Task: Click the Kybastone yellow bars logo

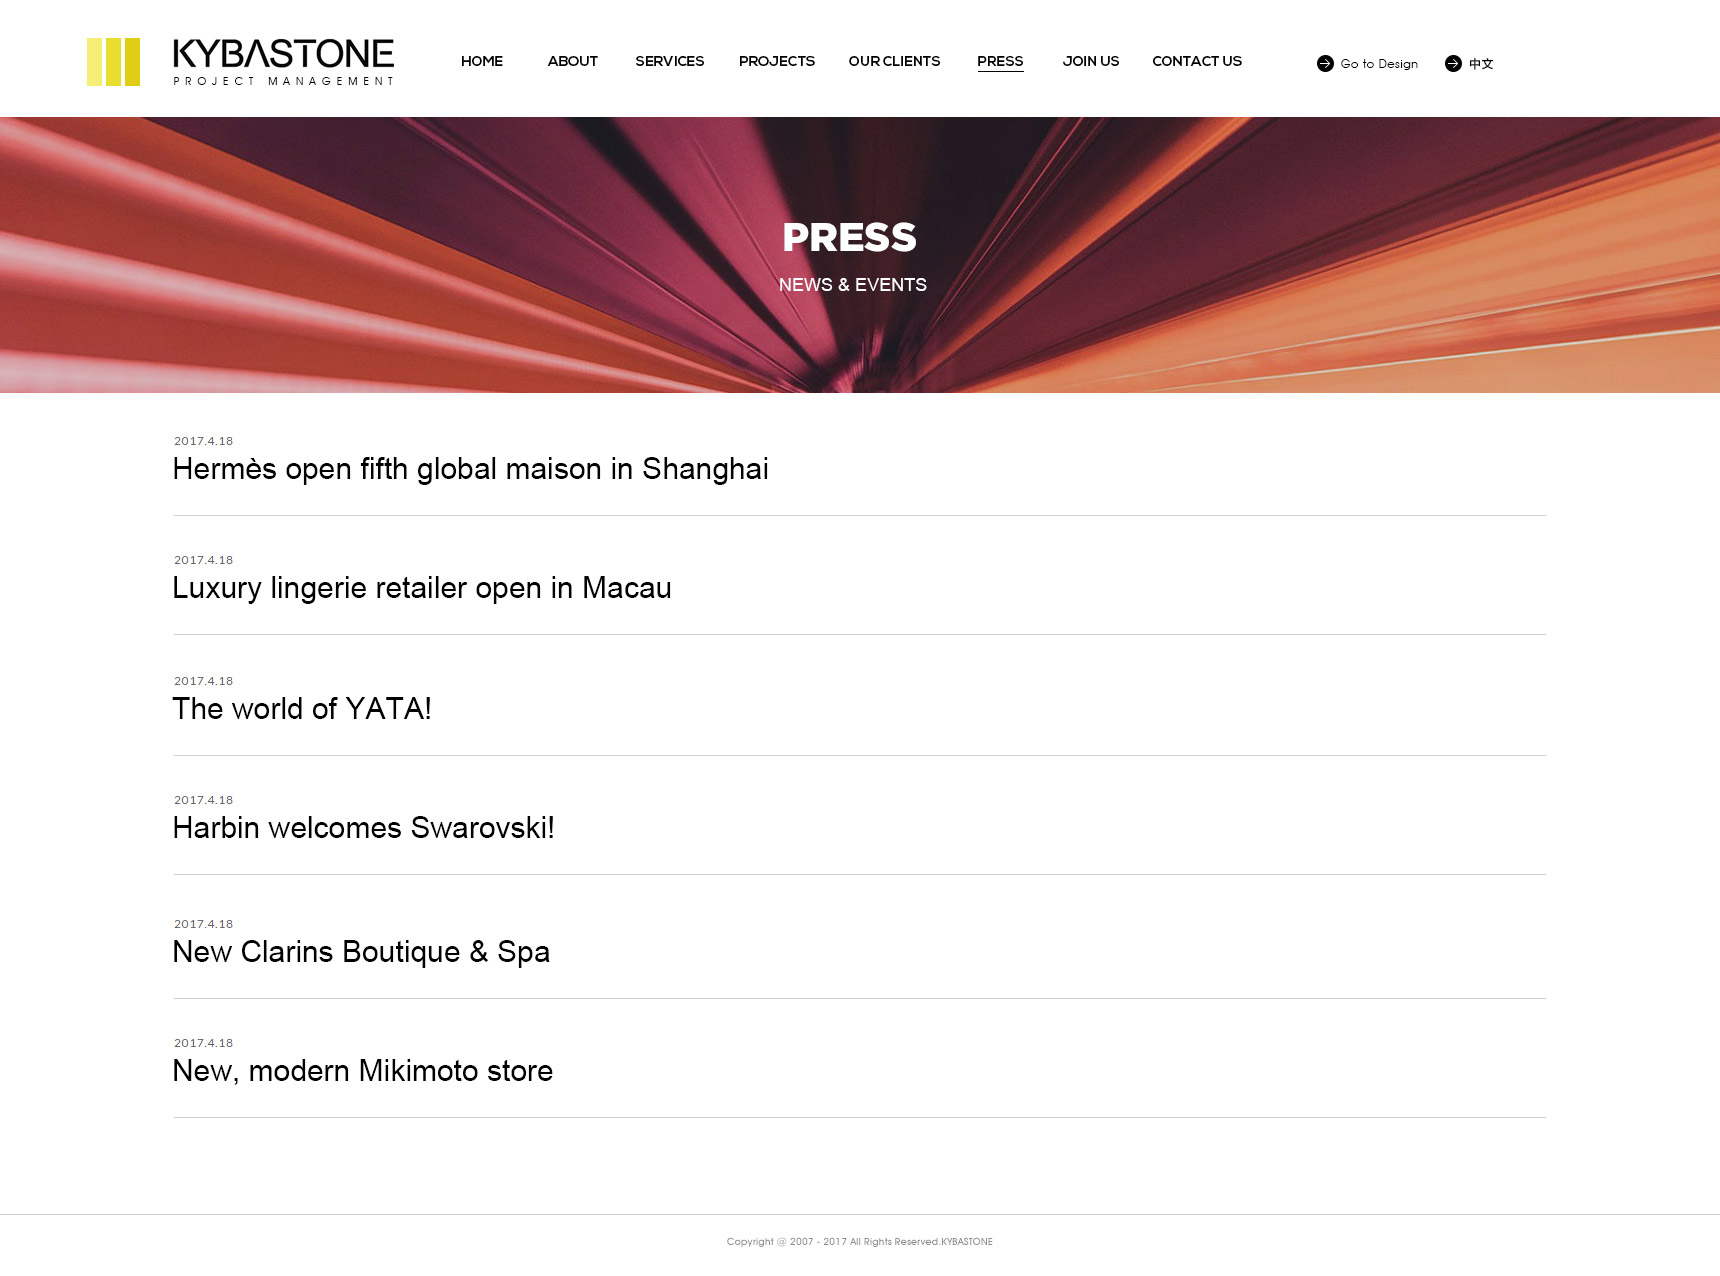Action: tap(113, 62)
